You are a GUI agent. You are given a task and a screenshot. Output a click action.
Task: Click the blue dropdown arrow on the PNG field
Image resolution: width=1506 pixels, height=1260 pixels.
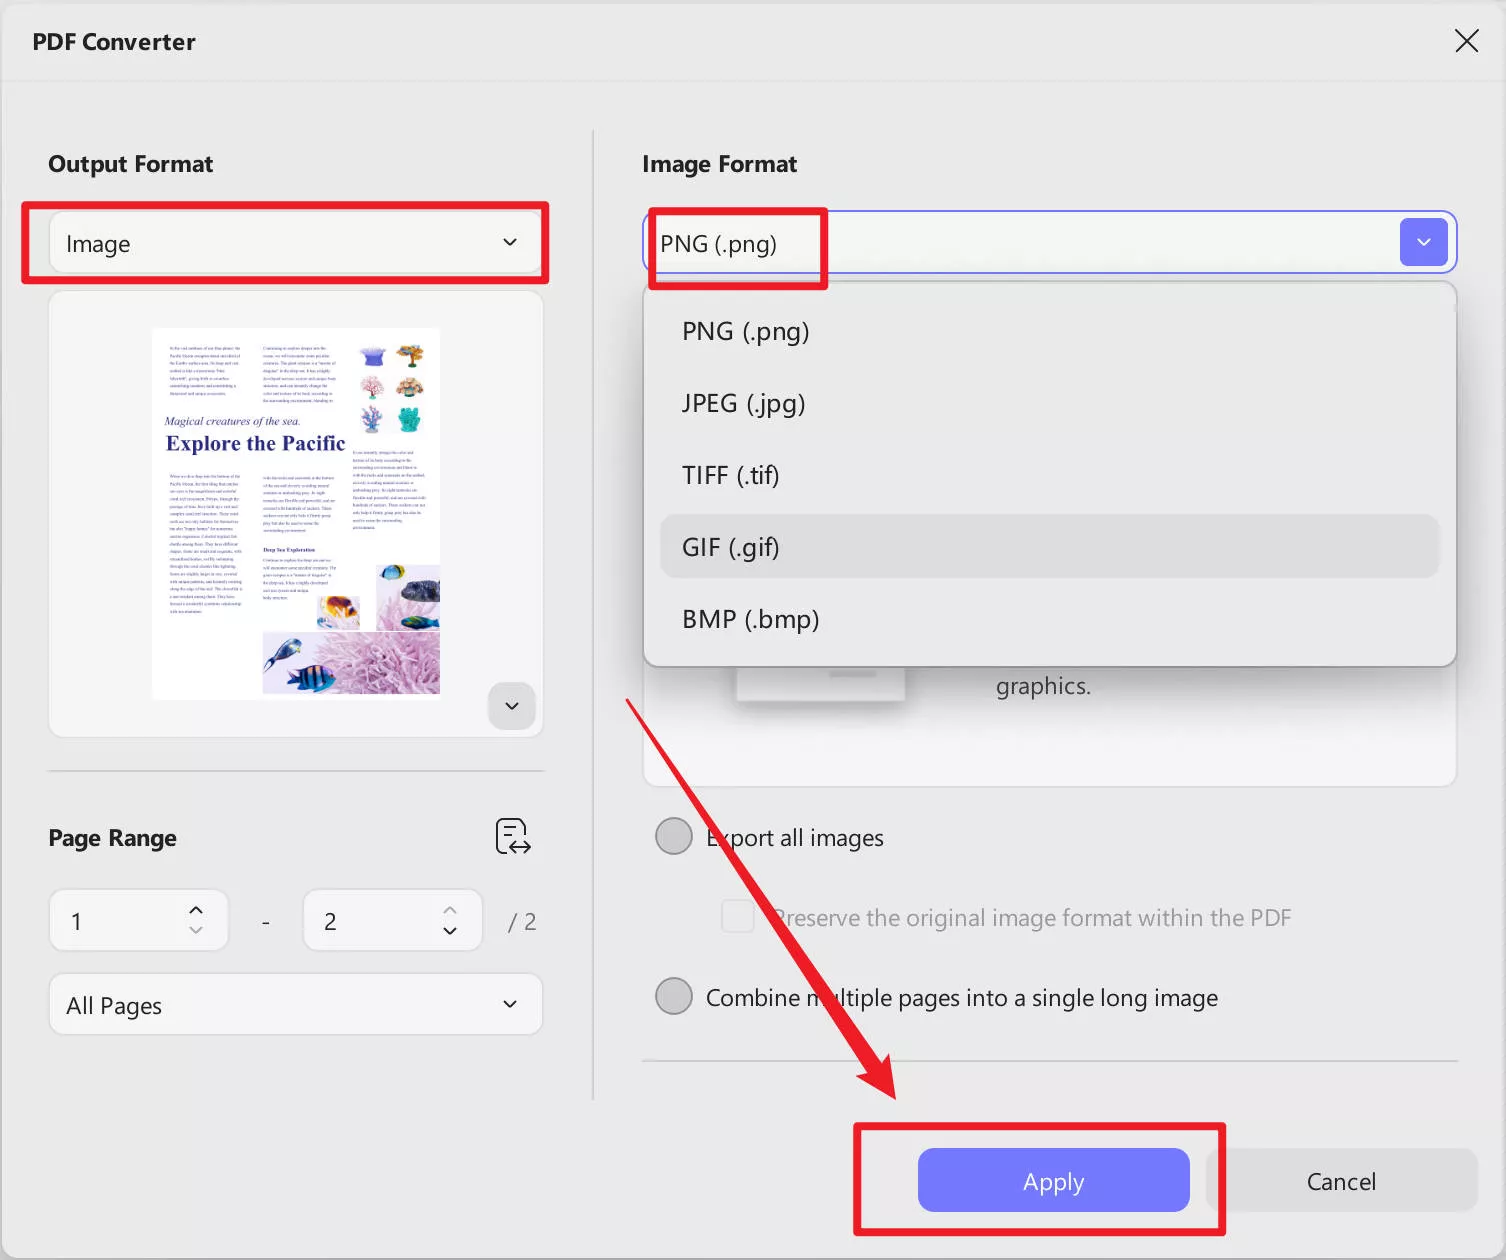1423,242
